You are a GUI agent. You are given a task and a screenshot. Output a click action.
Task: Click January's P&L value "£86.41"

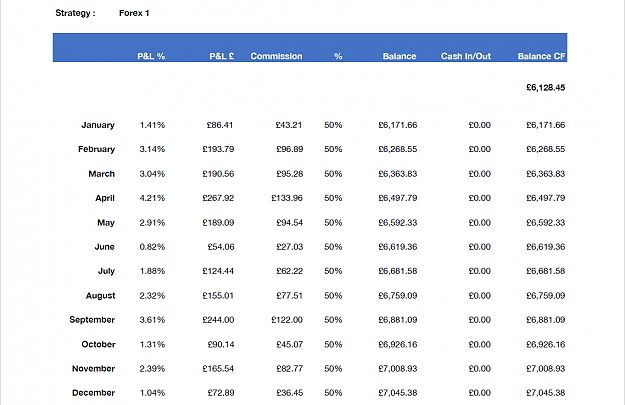220,125
